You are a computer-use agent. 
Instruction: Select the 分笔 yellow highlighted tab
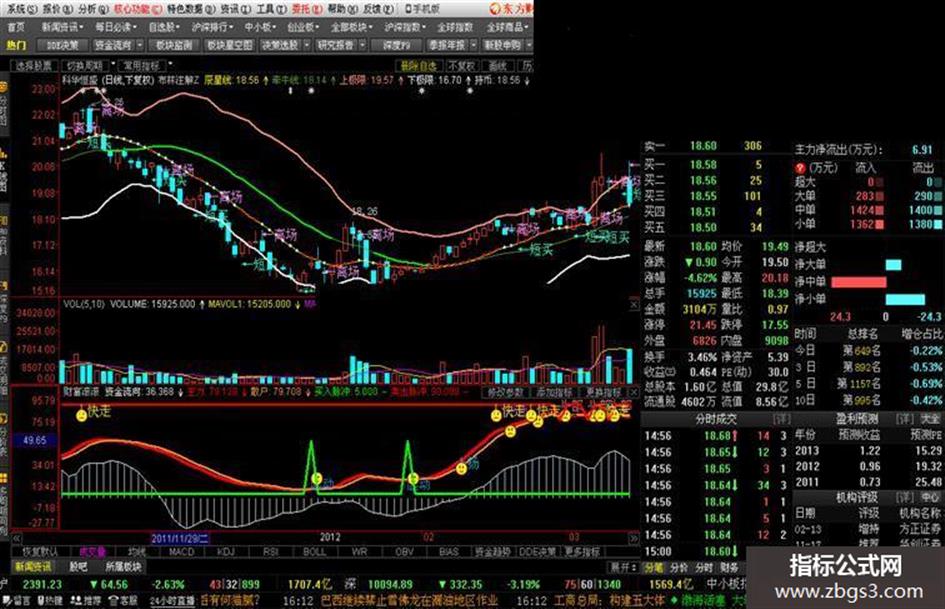click(653, 567)
